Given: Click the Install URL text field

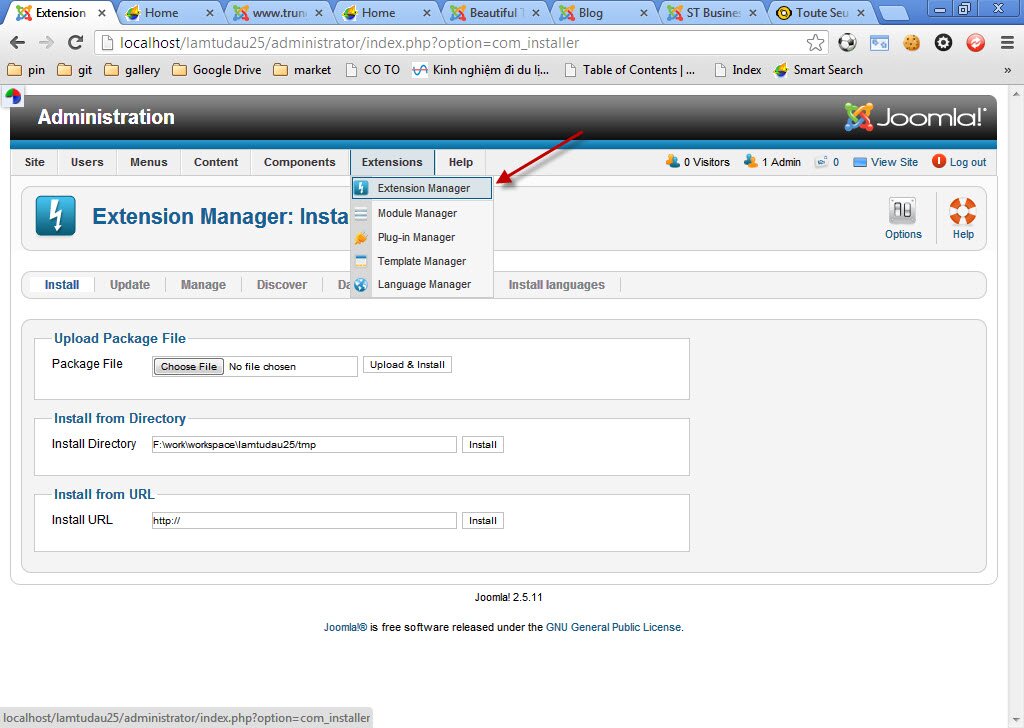Looking at the screenshot, I should [303, 521].
